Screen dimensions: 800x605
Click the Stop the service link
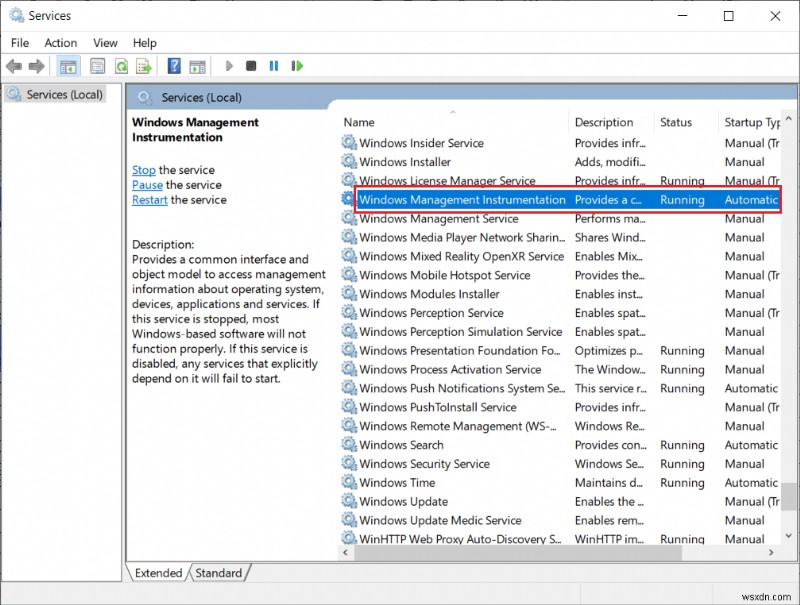(x=143, y=170)
